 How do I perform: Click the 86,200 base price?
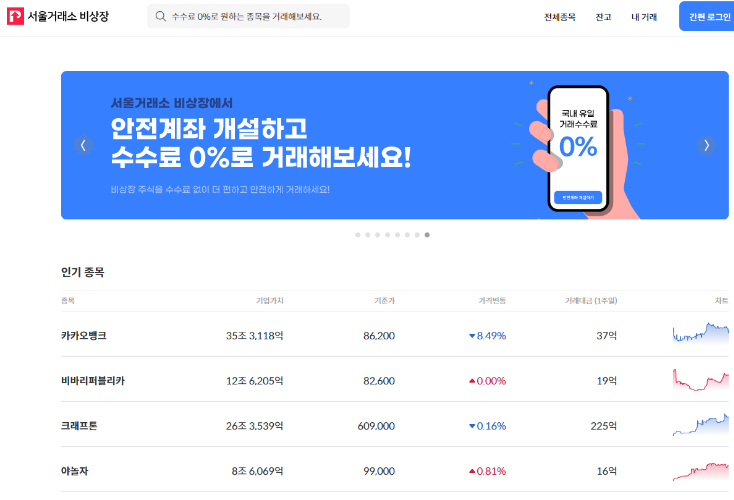[379, 336]
